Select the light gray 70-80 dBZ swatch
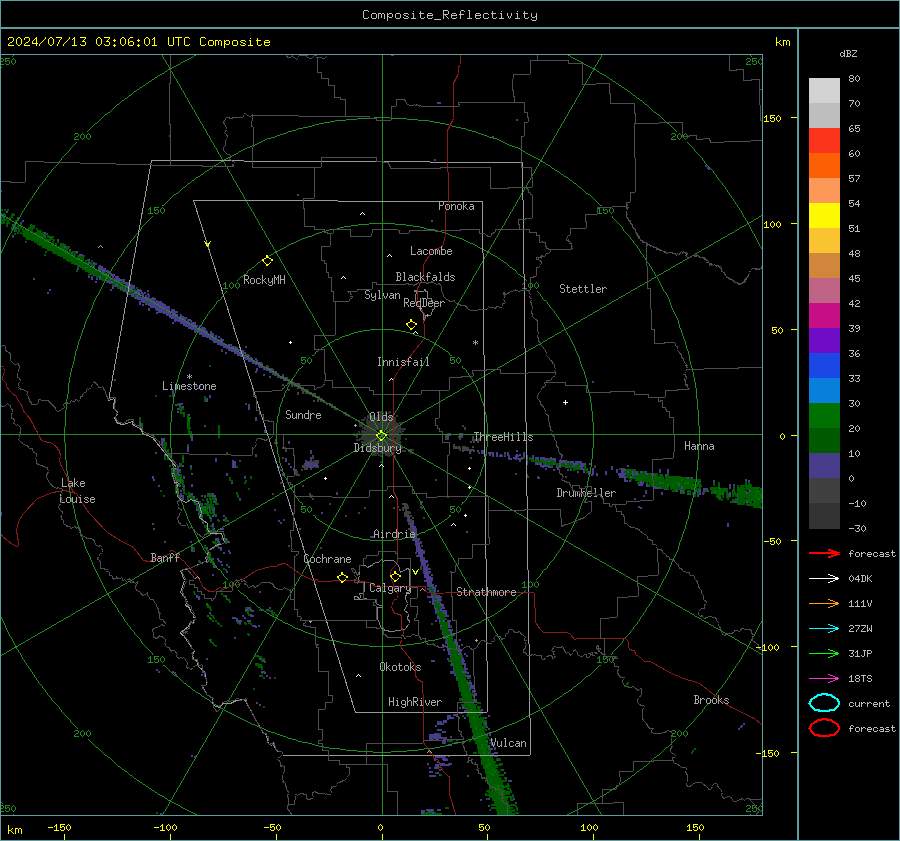The image size is (900, 841). [824, 90]
